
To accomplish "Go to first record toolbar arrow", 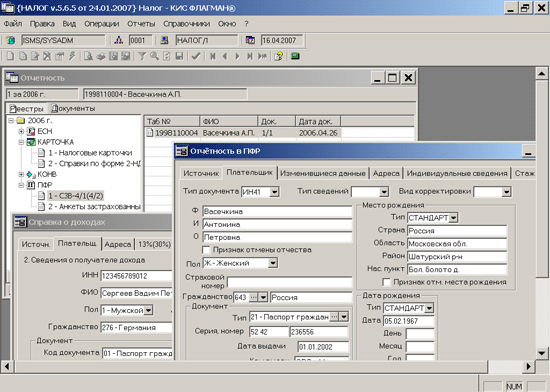I will click(x=213, y=56).
